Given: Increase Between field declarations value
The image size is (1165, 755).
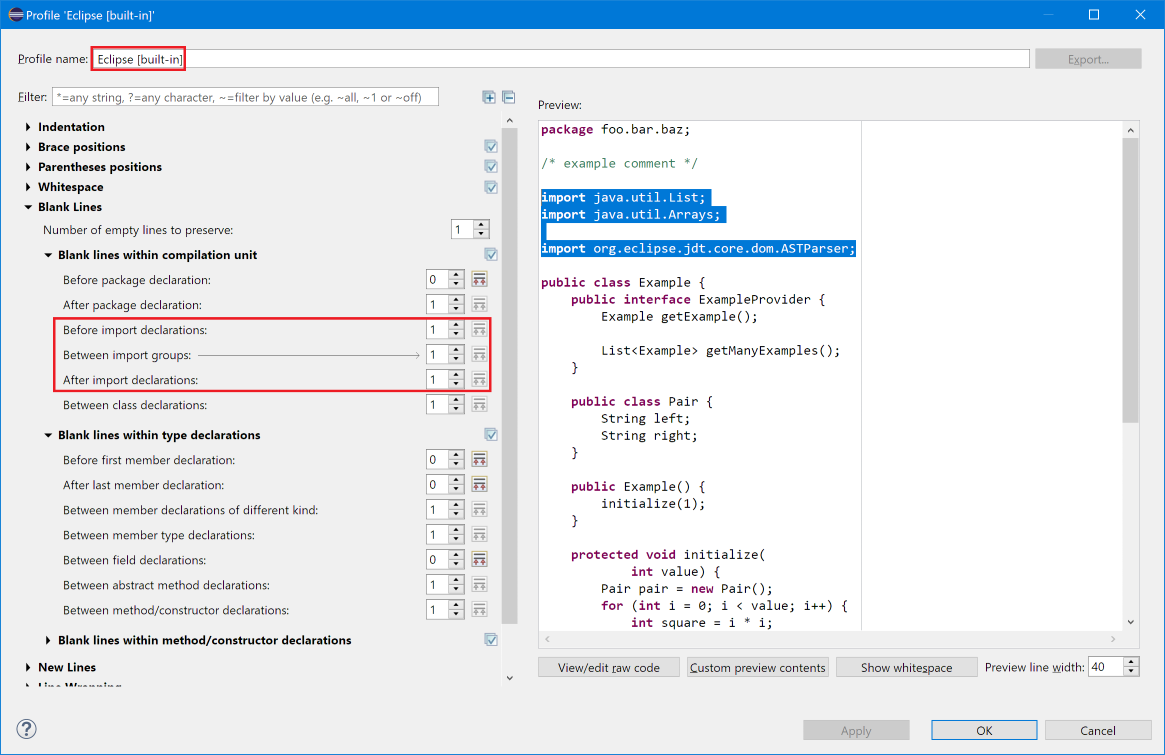Looking at the screenshot, I should 457,555.
